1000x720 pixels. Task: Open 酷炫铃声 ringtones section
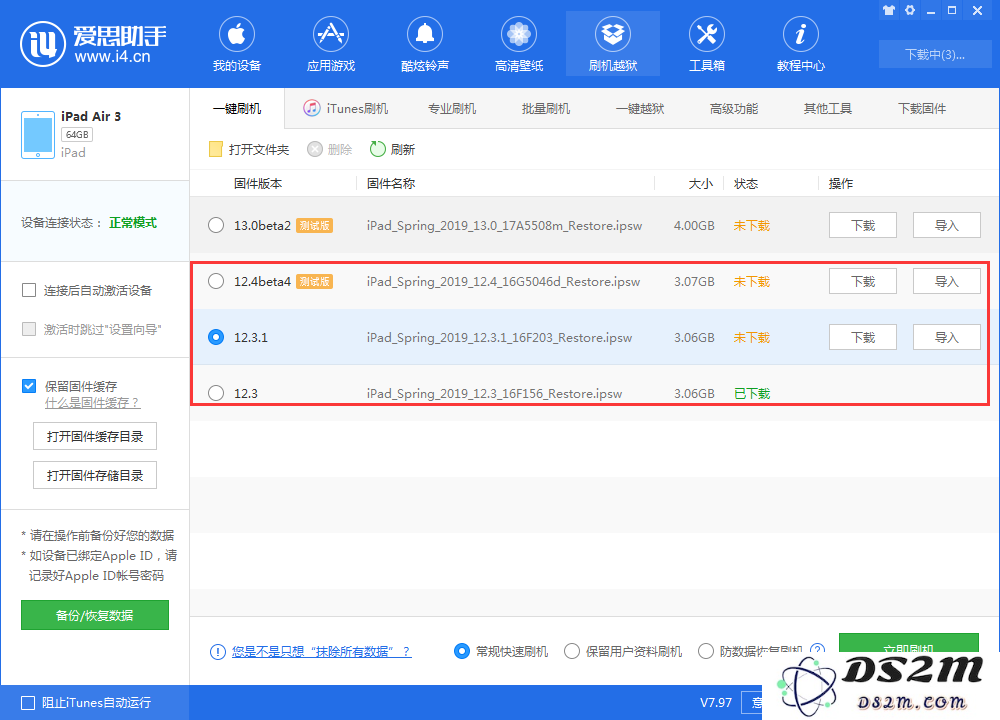425,43
